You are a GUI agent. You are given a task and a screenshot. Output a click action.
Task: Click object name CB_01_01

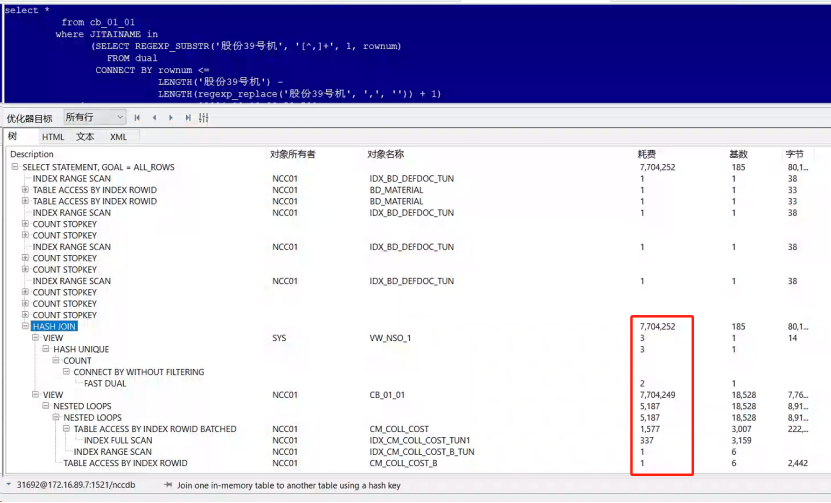[387, 394]
